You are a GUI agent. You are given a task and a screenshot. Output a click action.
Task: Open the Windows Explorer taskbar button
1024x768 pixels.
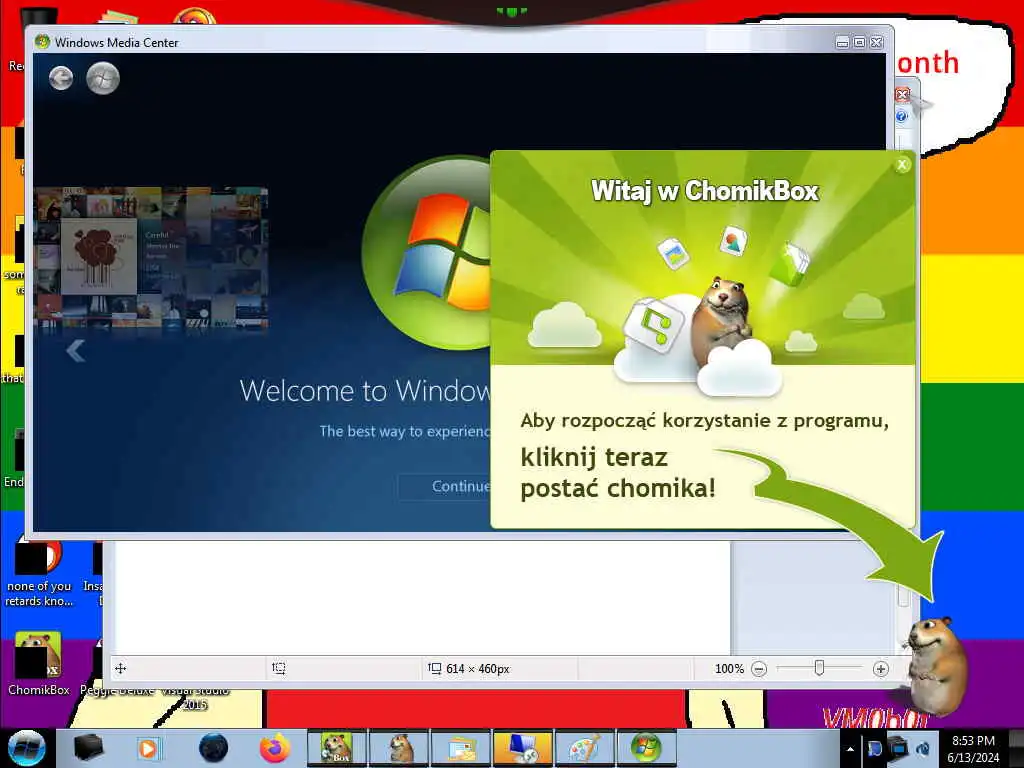click(461, 748)
